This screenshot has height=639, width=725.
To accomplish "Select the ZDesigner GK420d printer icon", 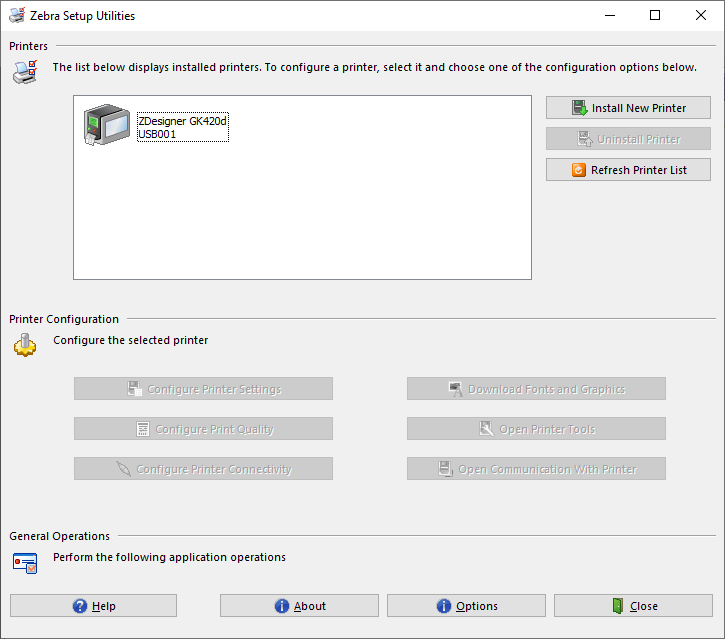I will [107, 126].
